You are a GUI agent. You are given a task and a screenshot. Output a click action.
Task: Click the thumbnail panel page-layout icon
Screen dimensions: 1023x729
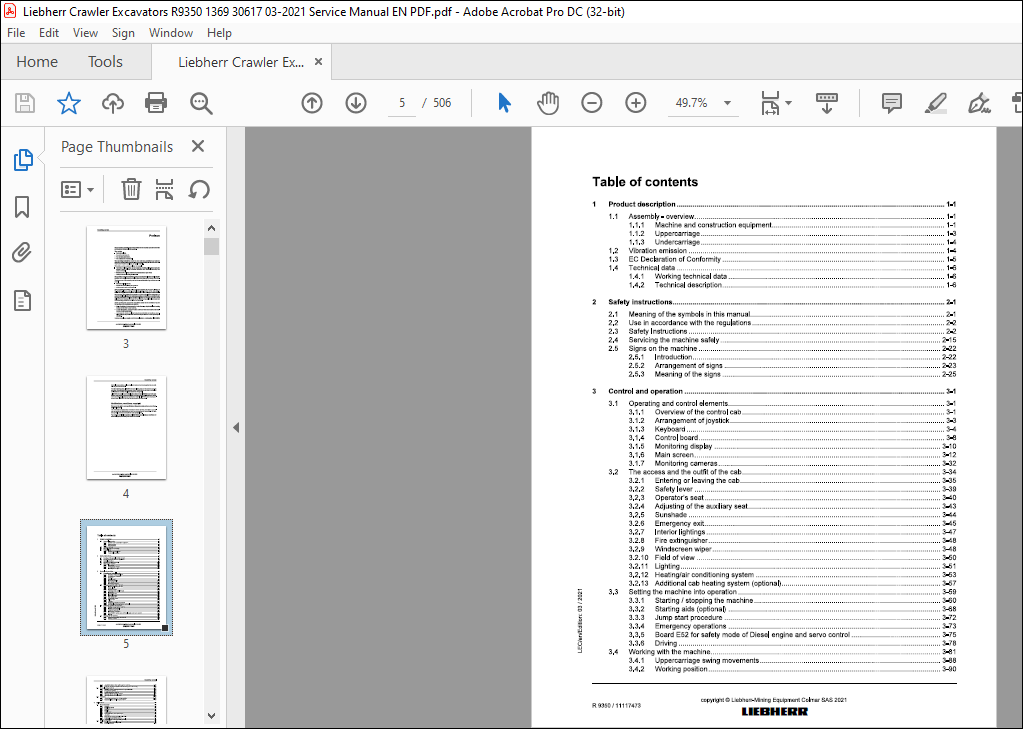pyautogui.click(x=164, y=190)
